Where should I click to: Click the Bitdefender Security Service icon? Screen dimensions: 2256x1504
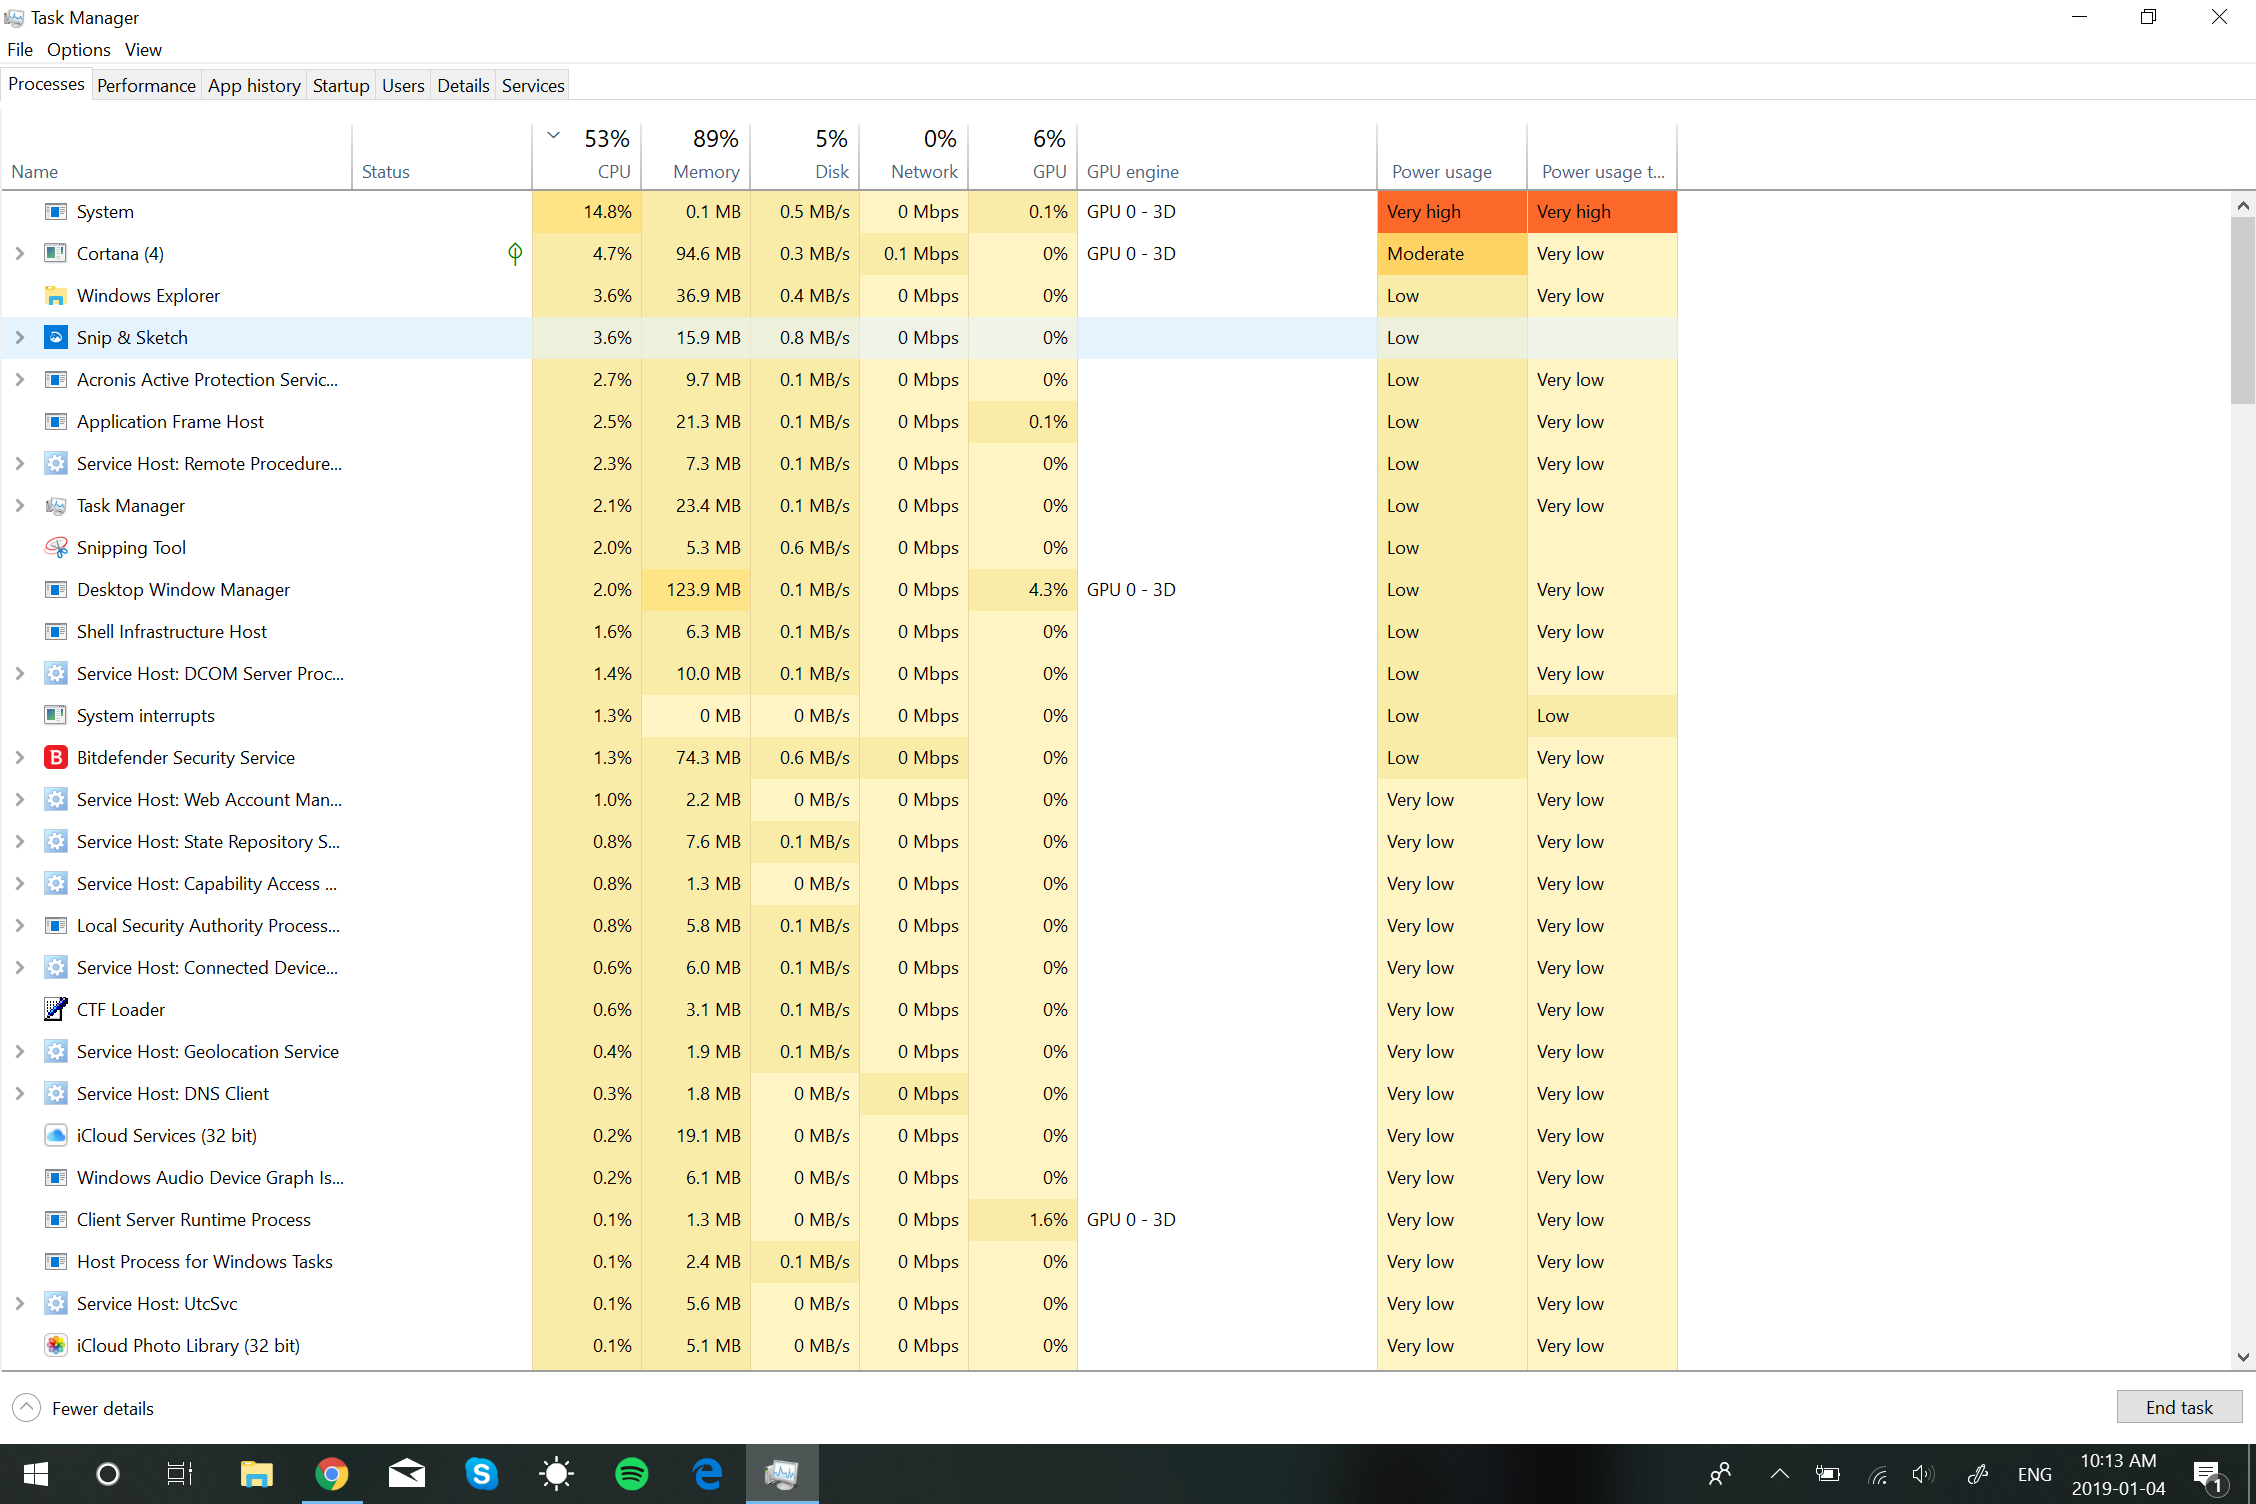point(56,758)
